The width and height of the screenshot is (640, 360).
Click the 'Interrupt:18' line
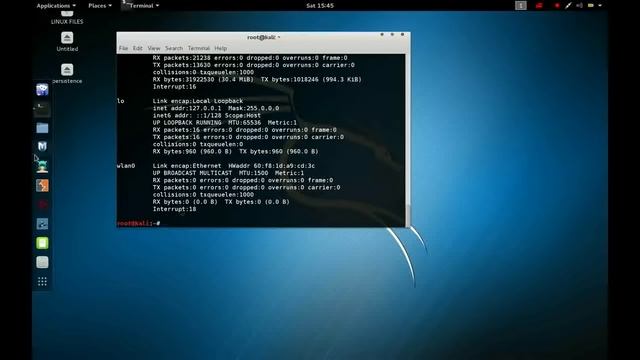174,209
